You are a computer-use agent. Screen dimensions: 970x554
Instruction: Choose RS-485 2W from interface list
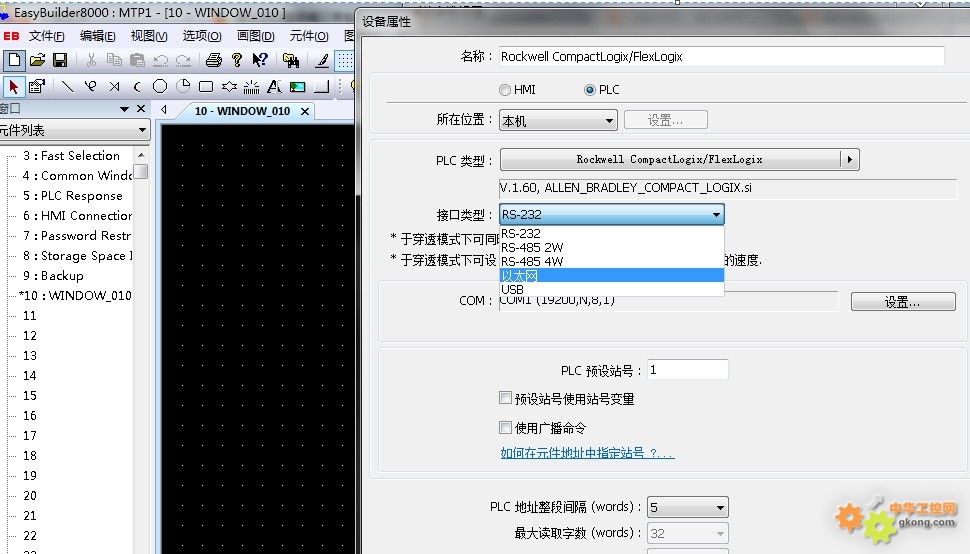(611, 247)
